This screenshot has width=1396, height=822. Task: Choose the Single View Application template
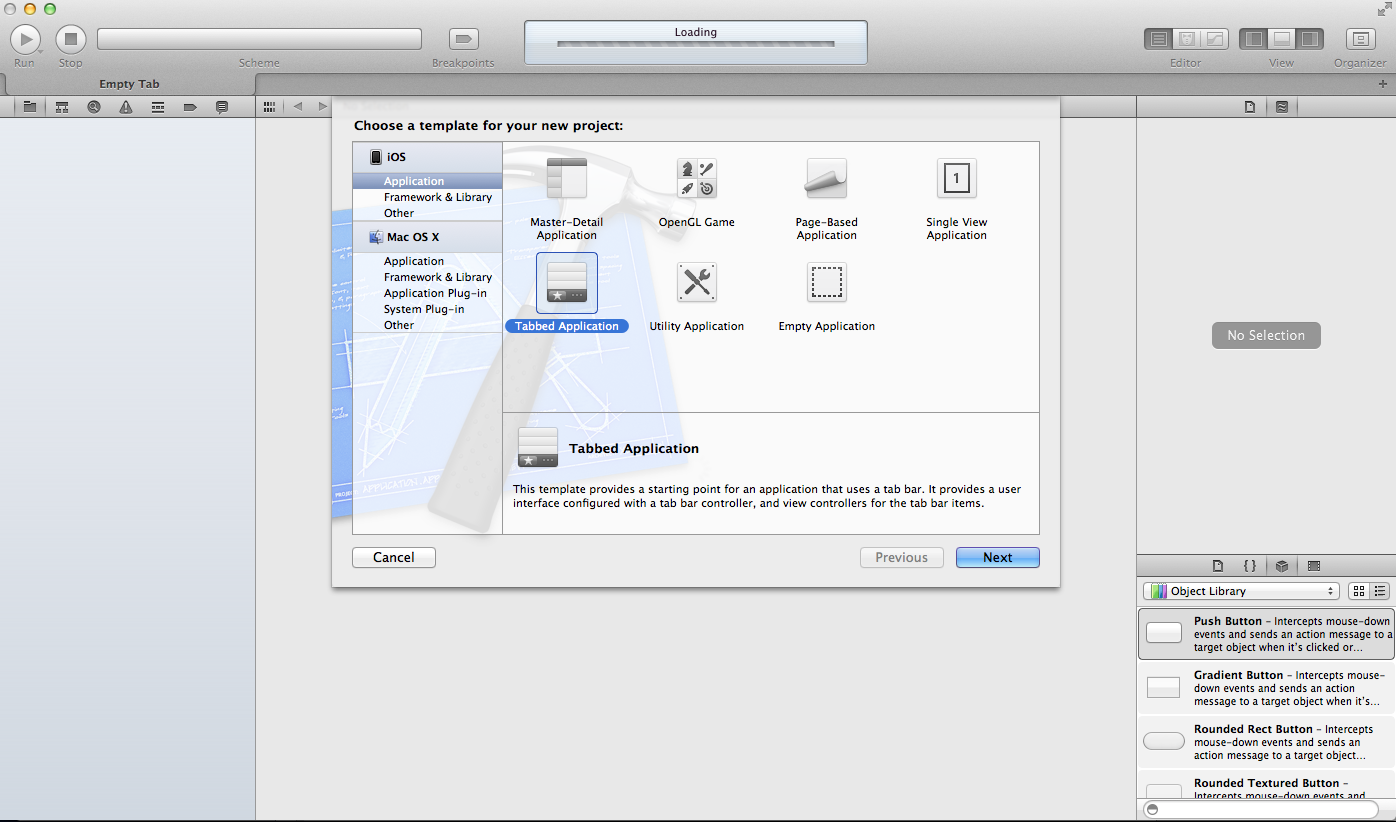coord(957,198)
